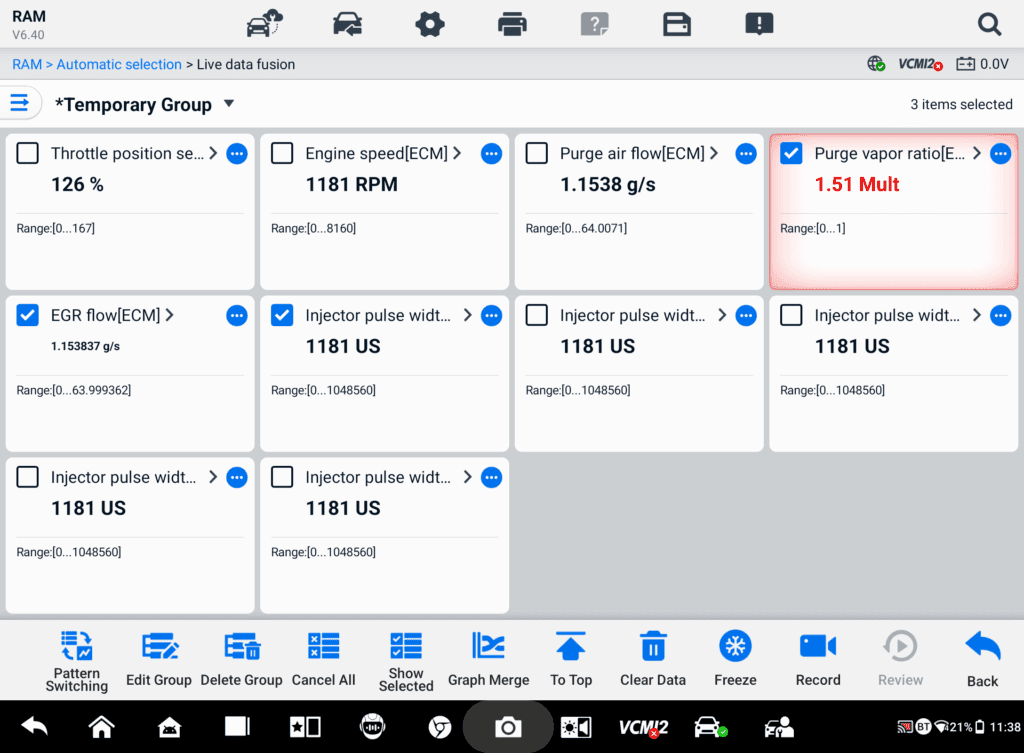
Task: Open Pattern Switching view
Action: 77,647
